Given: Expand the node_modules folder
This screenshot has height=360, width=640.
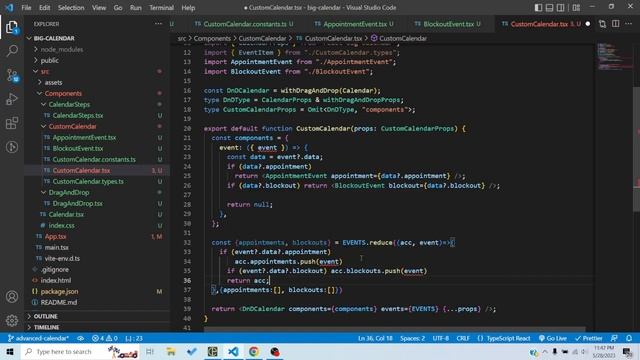Looking at the screenshot, I should coord(62,49).
